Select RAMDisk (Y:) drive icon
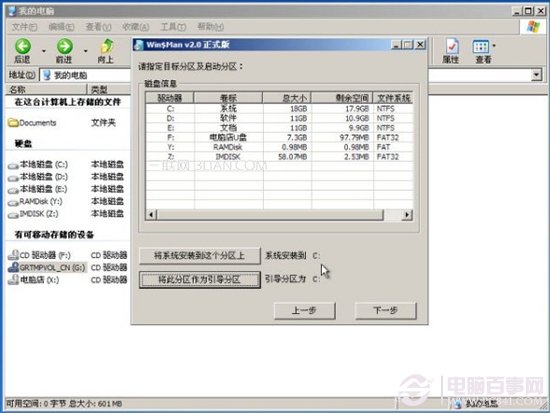This screenshot has width=550, height=413. pyautogui.click(x=13, y=202)
